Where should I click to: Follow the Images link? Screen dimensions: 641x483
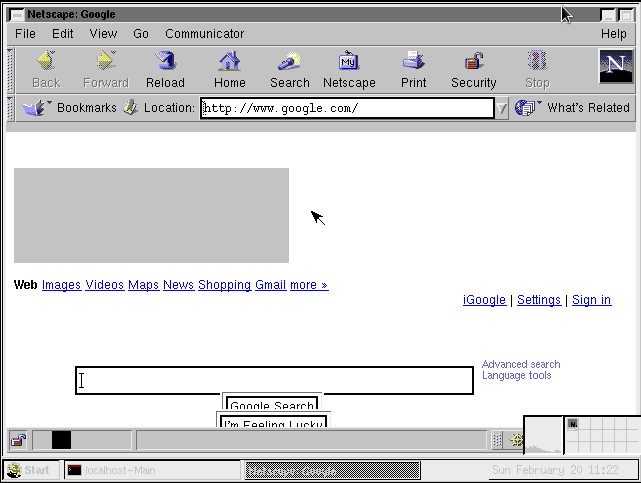tap(61, 285)
